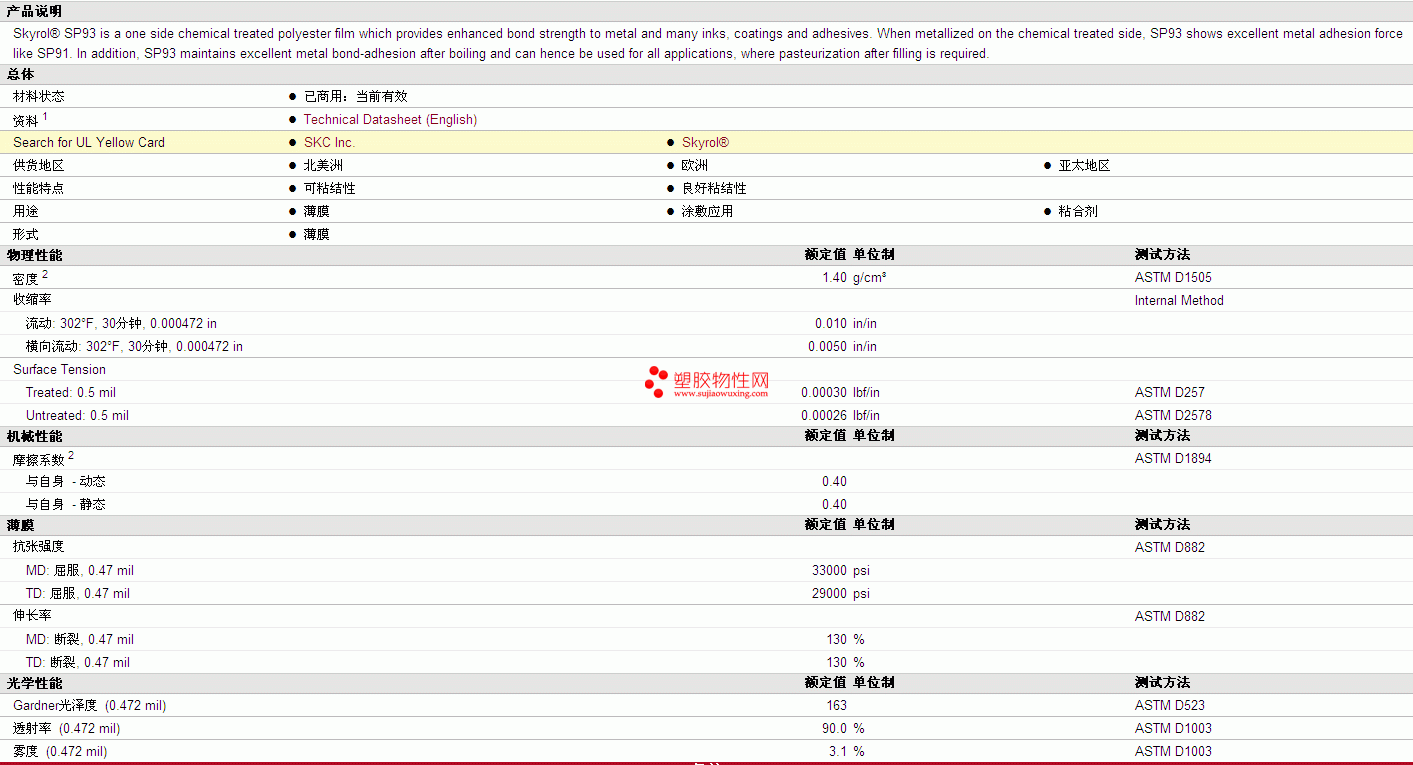Click the 物理性能 section heading
The image size is (1413, 765).
(34, 255)
